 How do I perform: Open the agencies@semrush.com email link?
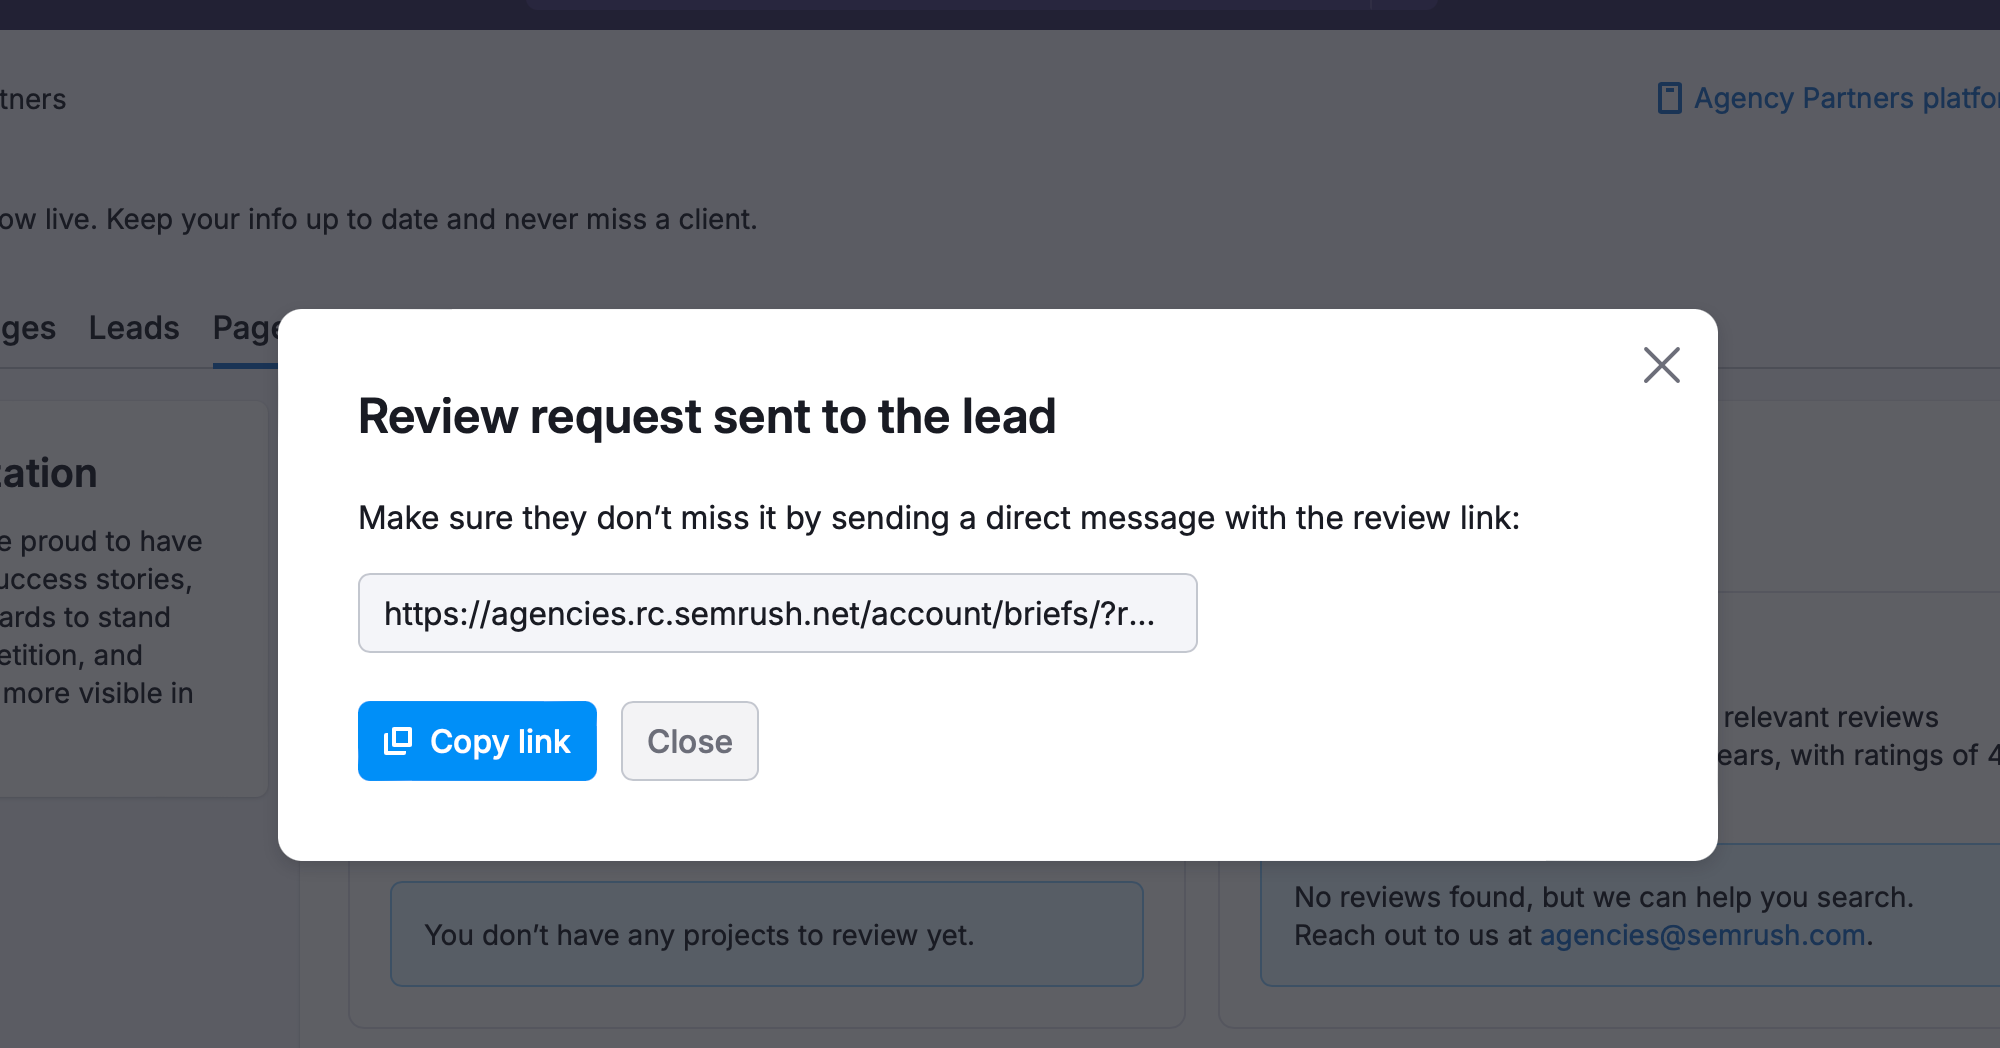[x=1702, y=935]
